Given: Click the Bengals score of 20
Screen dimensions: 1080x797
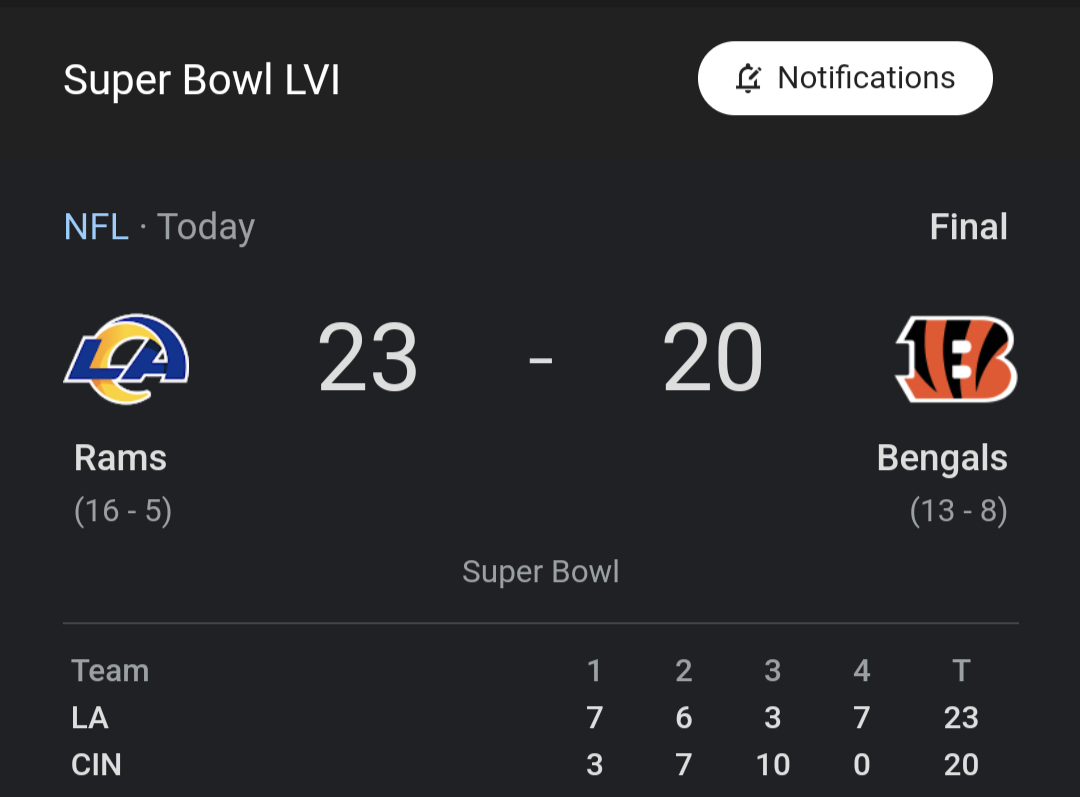Looking at the screenshot, I should pos(712,357).
